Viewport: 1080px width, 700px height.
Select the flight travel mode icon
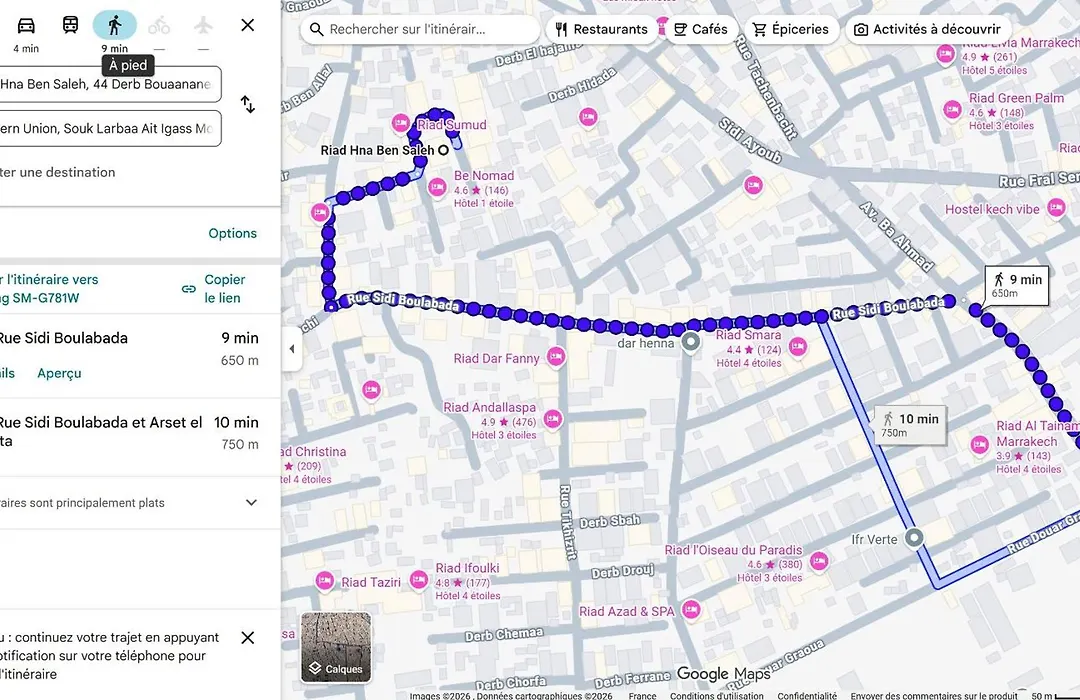[202, 25]
